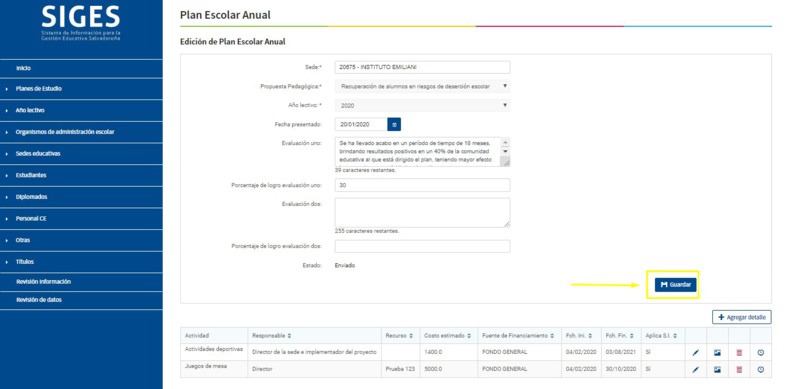Save the plan with Guardar button
This screenshot has width=789, height=389.
(676, 285)
